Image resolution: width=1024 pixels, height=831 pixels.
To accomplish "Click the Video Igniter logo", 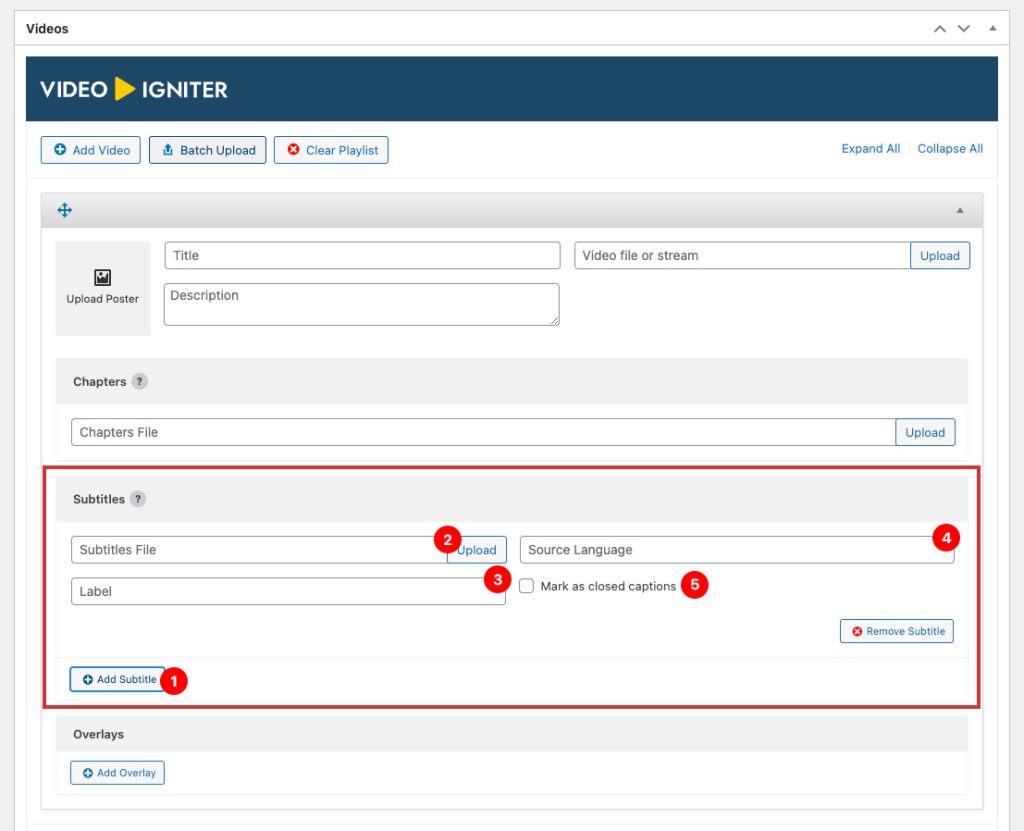I will click(134, 89).
